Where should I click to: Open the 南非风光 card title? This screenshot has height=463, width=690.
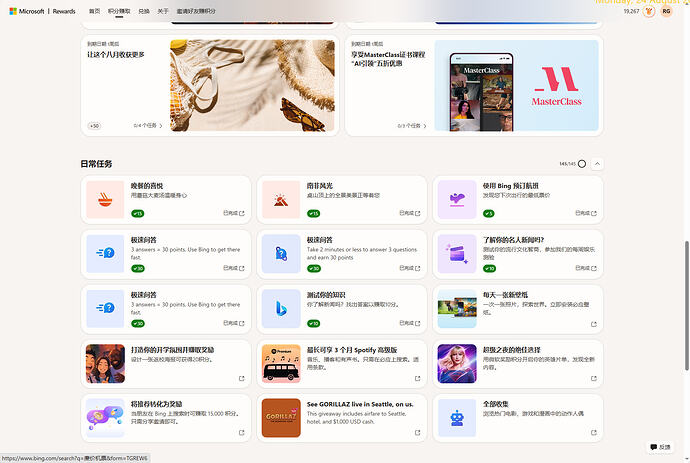click(320, 186)
